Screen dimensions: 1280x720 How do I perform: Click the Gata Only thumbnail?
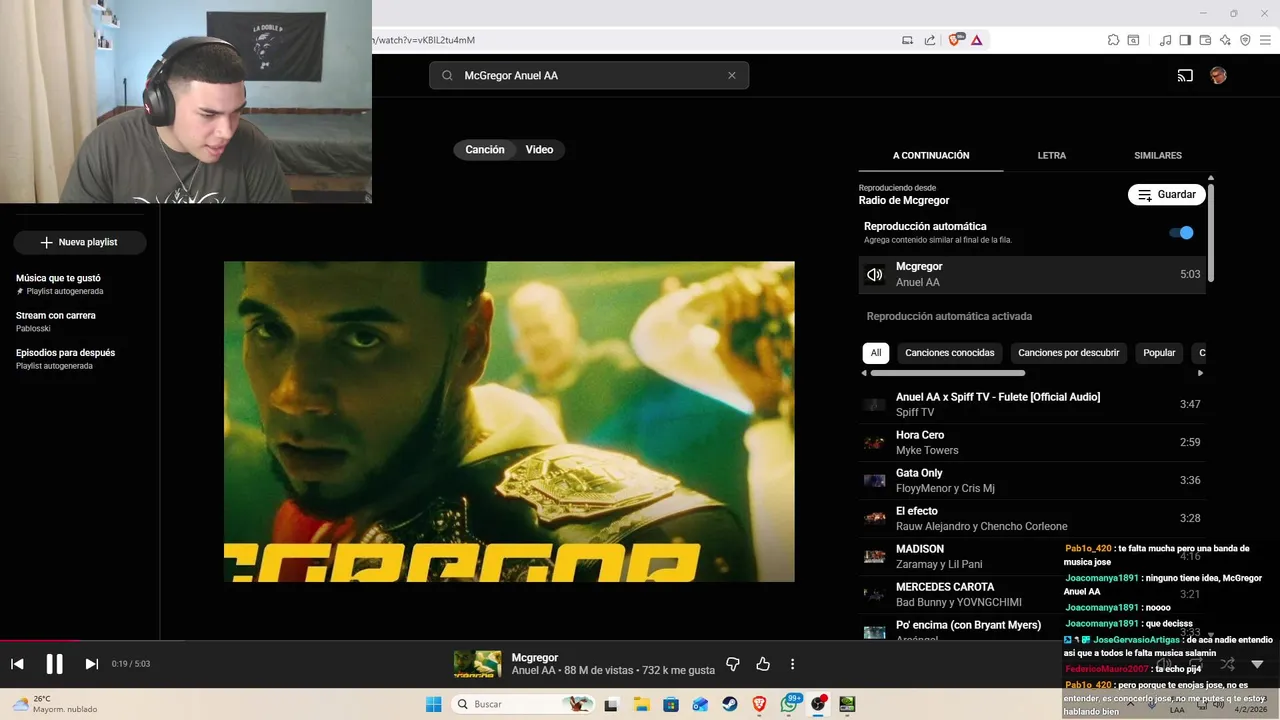click(875, 480)
